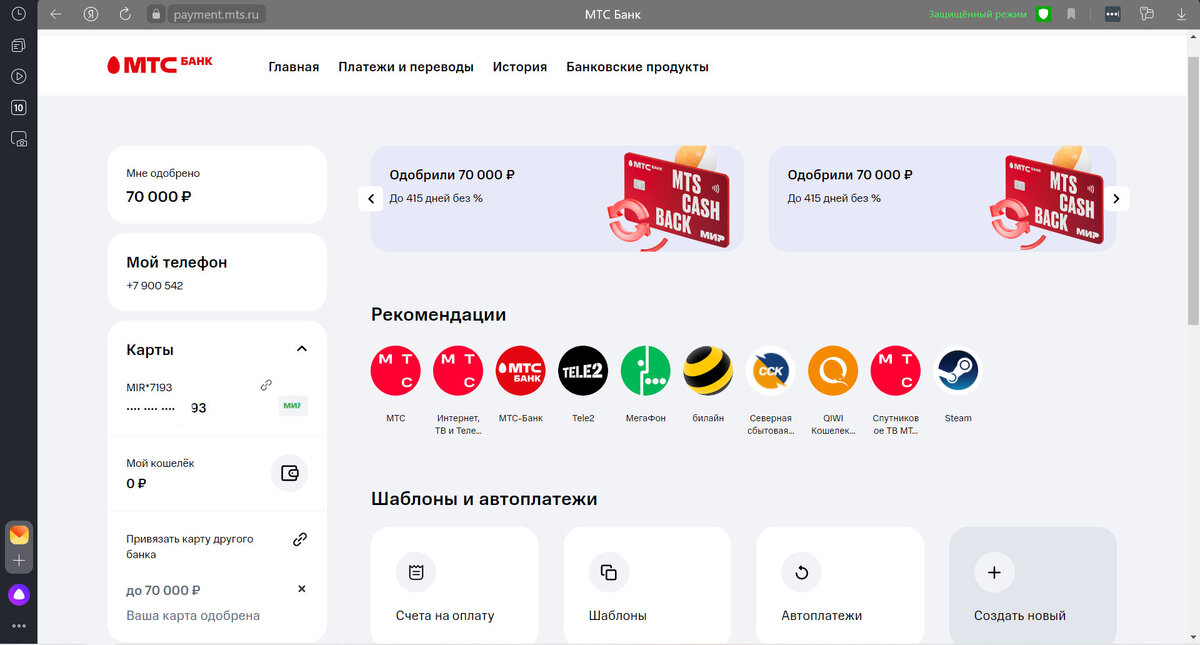
Task: Choose the Tele2 payment icon
Action: click(583, 371)
